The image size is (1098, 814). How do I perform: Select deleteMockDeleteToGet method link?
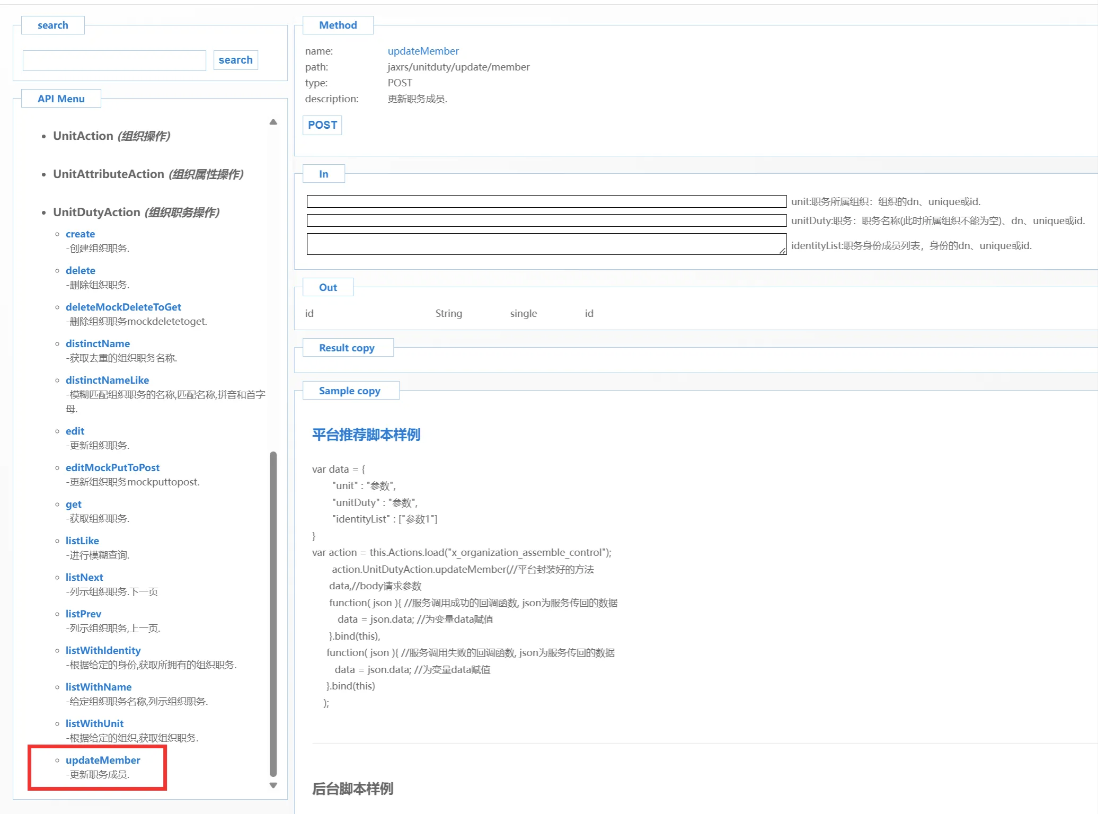click(123, 307)
